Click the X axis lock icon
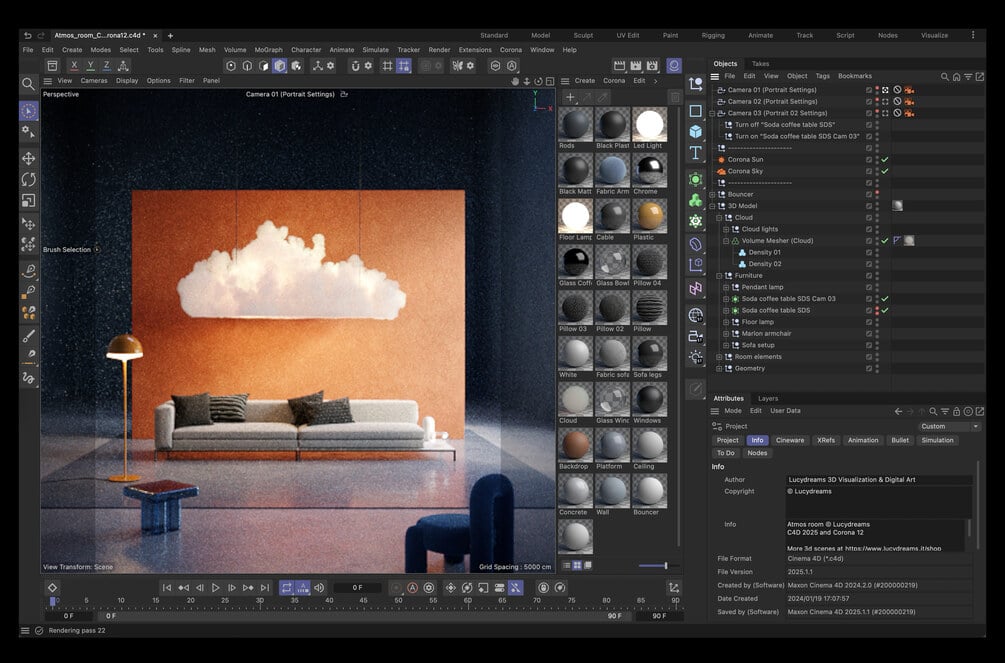This screenshot has height=663, width=1005. point(75,66)
